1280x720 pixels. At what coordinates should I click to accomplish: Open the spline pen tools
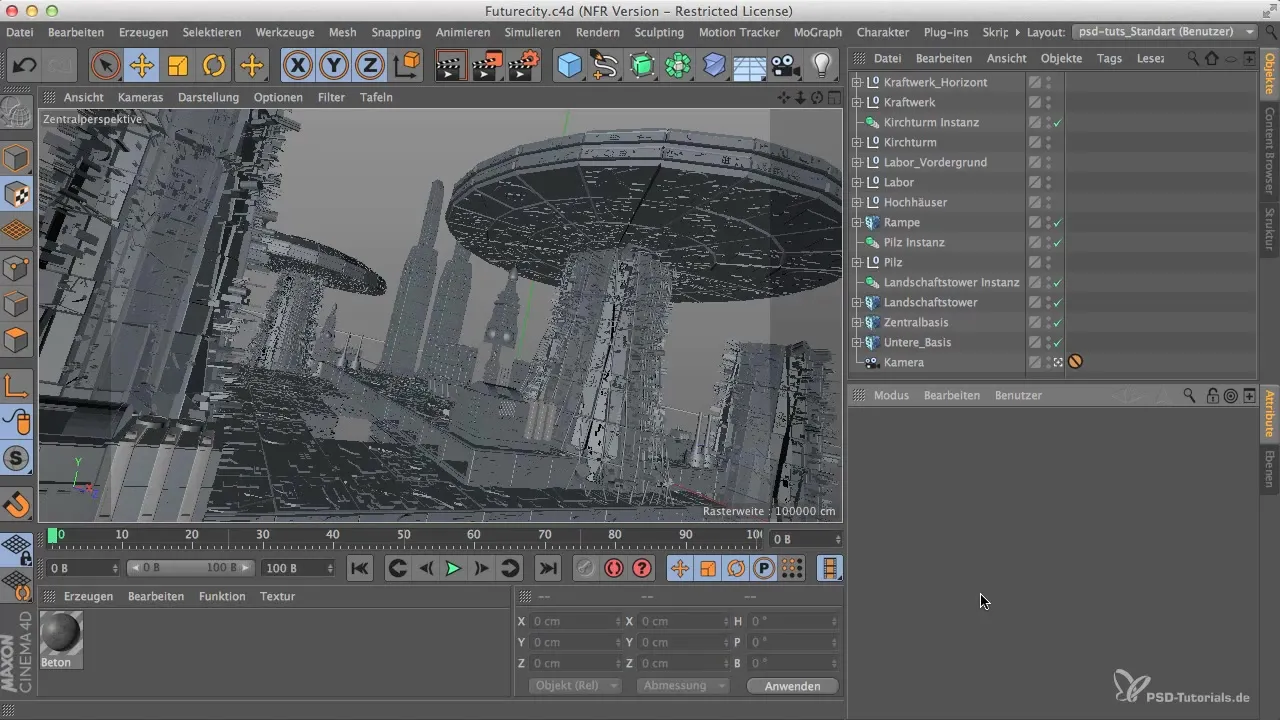(605, 66)
